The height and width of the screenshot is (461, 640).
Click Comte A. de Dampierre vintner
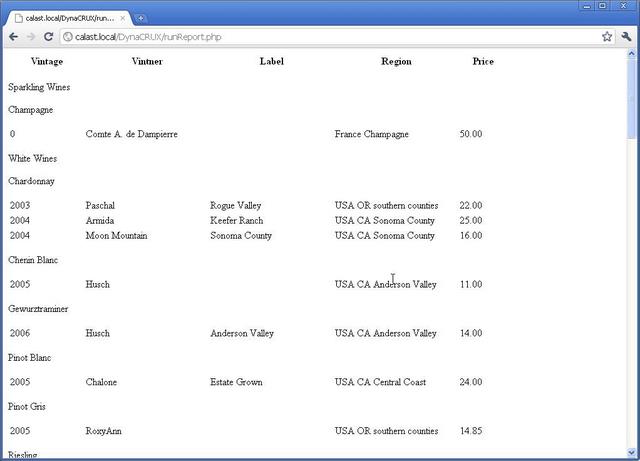[x=132, y=134]
